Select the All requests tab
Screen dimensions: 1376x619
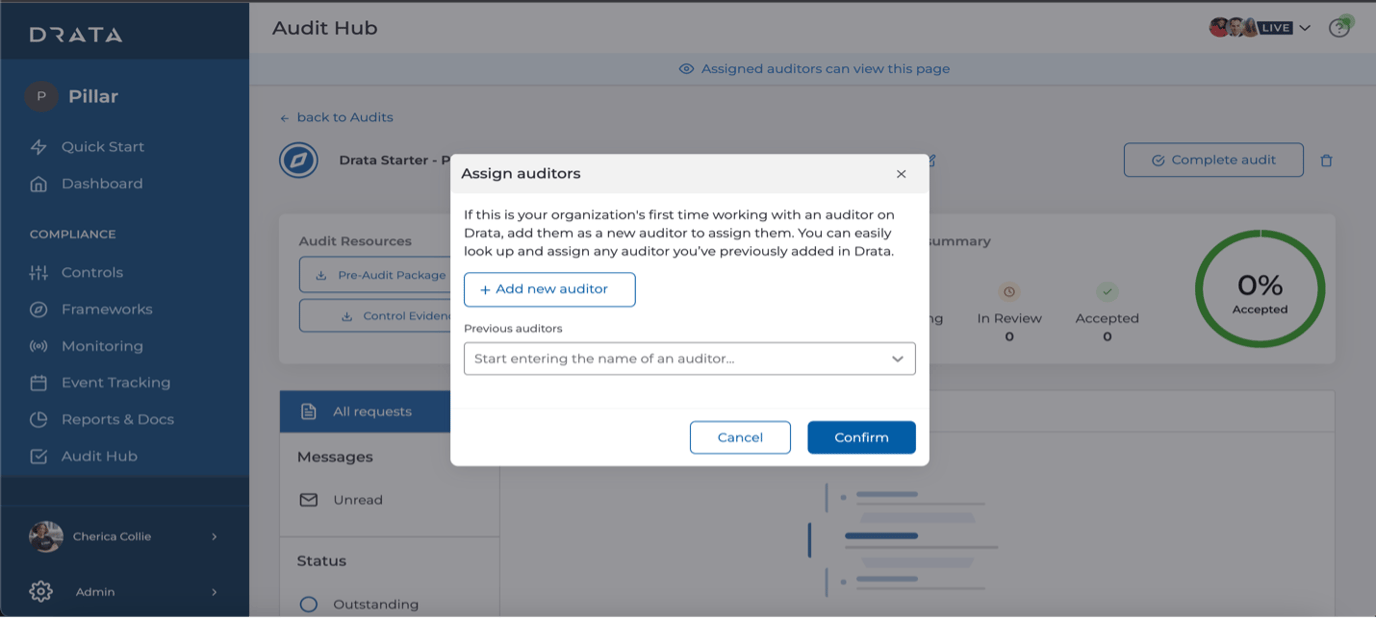372,412
